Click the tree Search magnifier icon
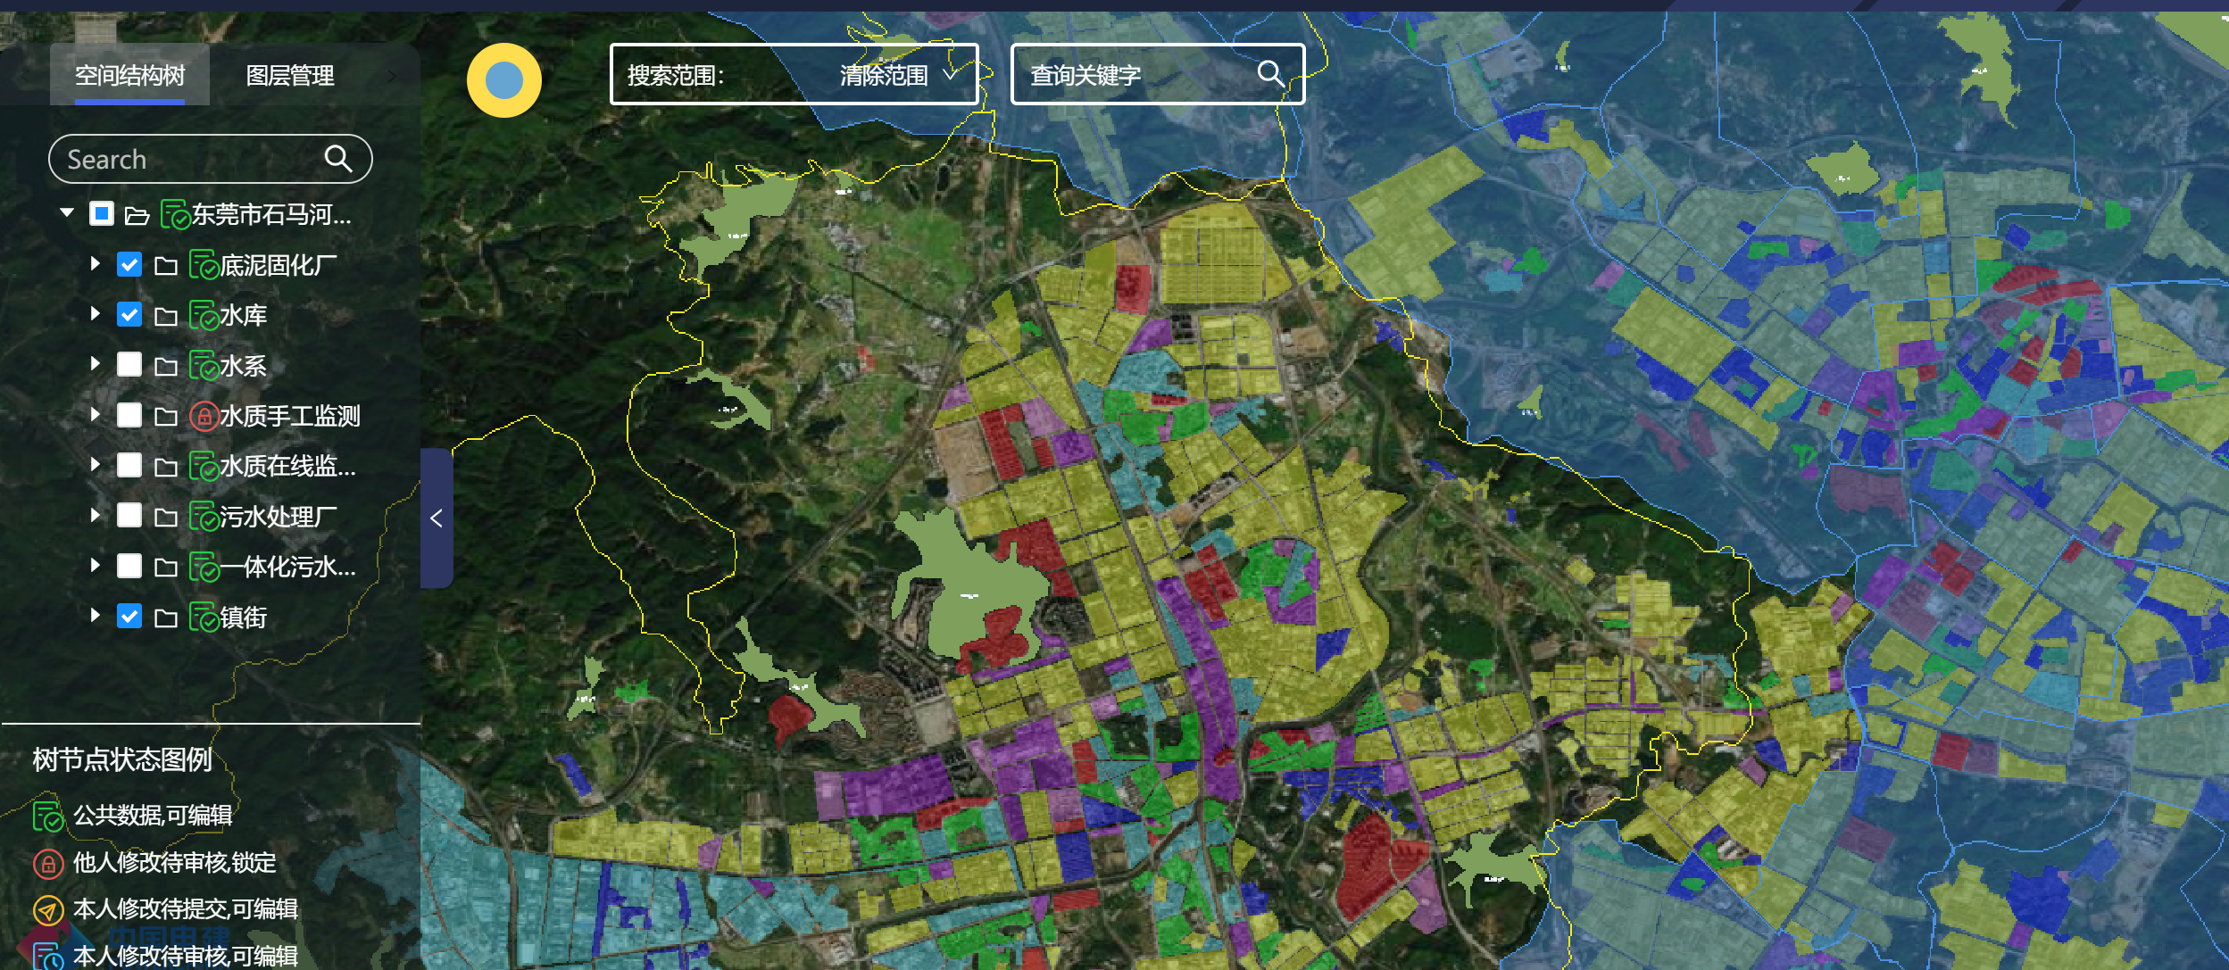2229x970 pixels. 338,159
